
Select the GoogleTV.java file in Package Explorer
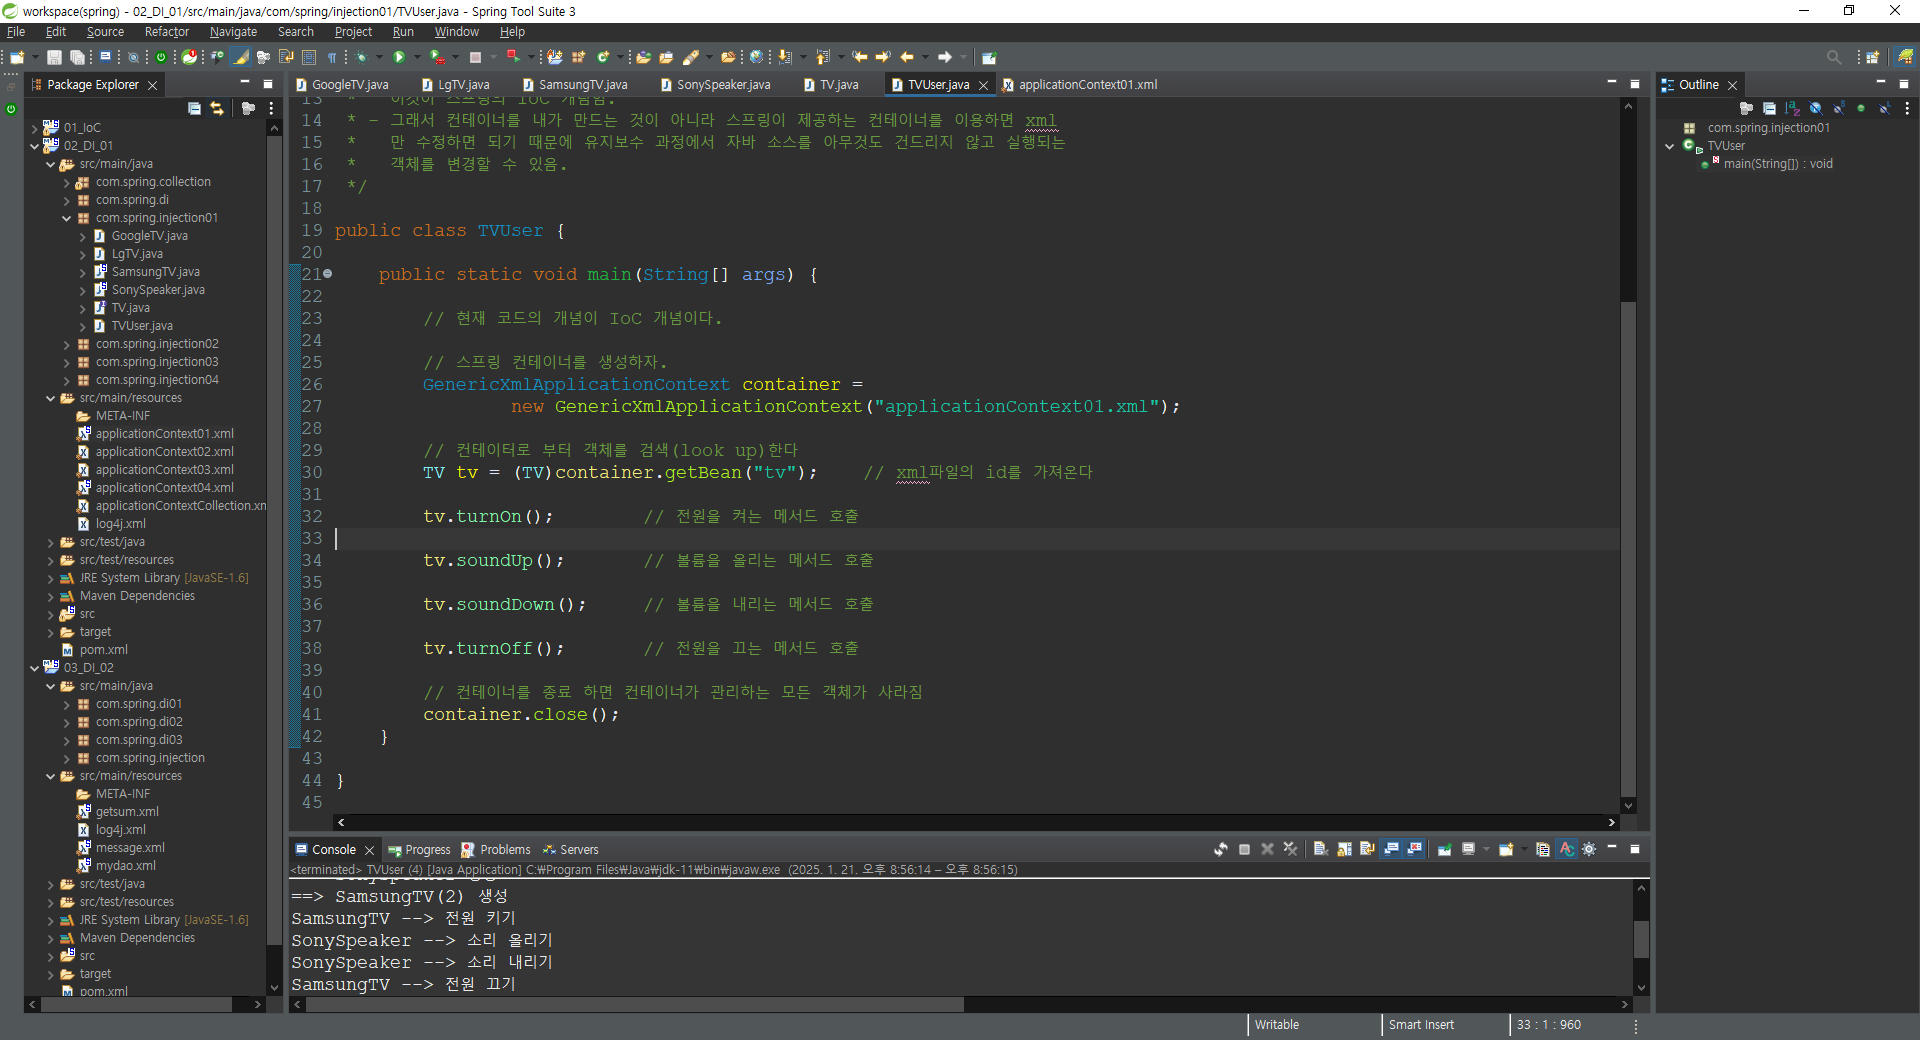[x=149, y=236]
